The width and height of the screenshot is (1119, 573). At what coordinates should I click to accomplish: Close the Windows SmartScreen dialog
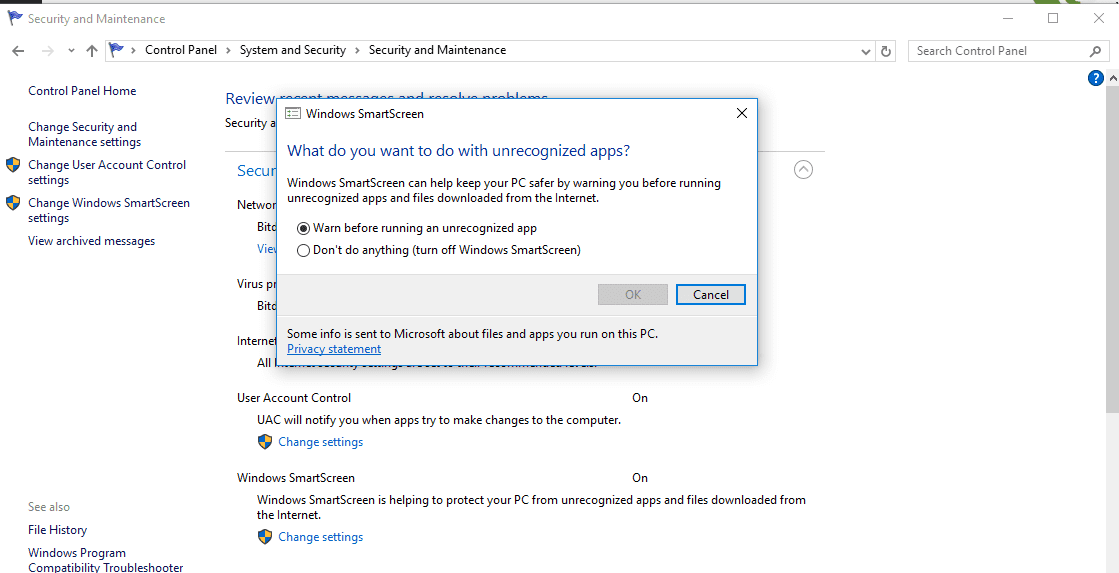(x=741, y=113)
